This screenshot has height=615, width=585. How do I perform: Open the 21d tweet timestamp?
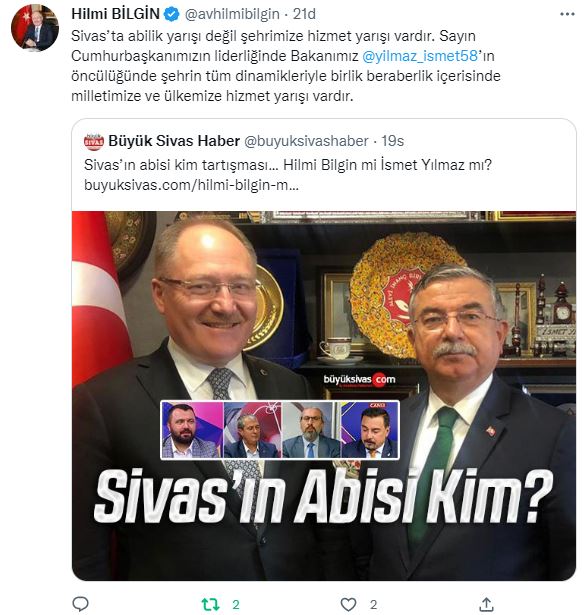point(304,14)
